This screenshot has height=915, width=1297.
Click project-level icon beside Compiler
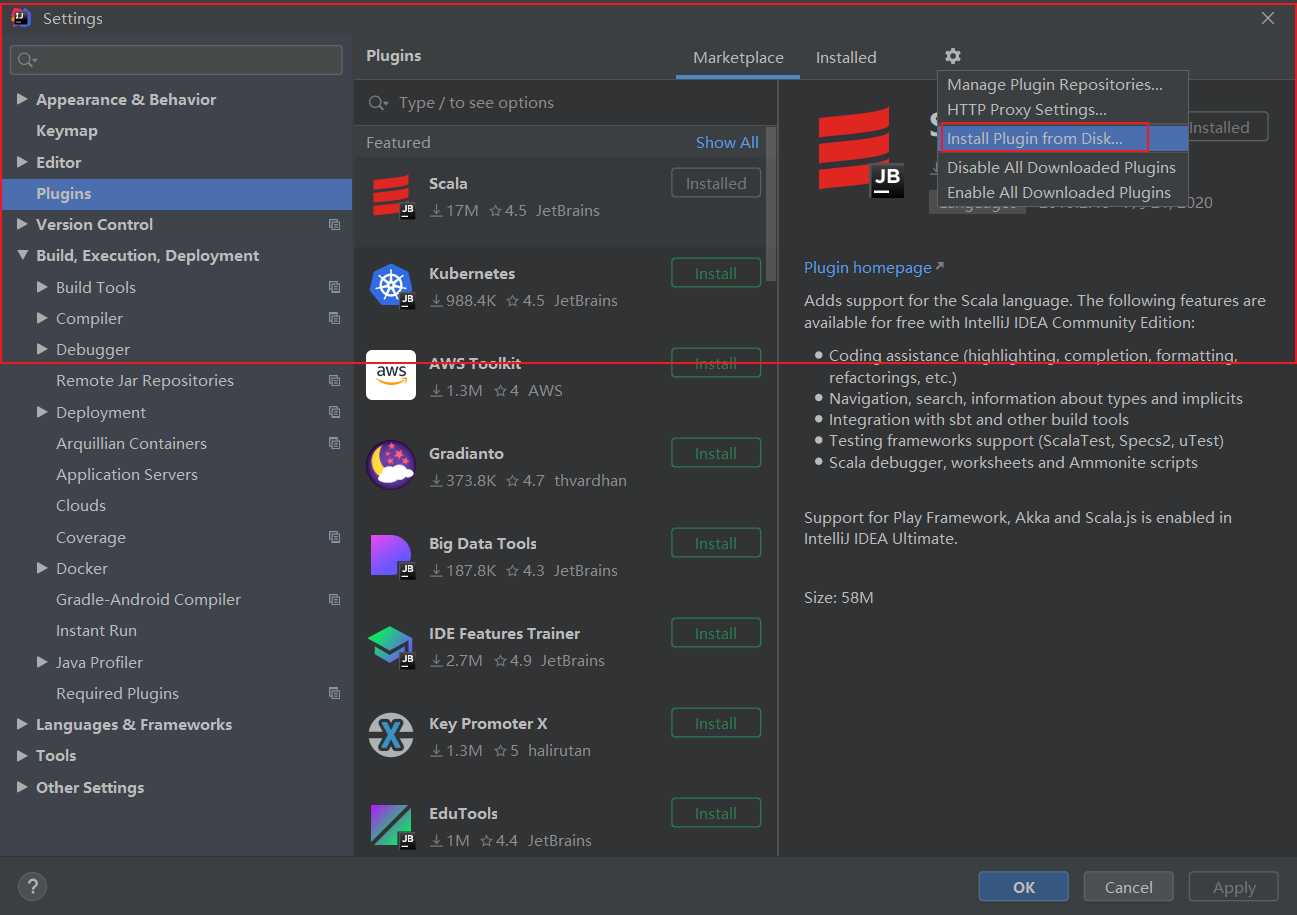pos(335,319)
